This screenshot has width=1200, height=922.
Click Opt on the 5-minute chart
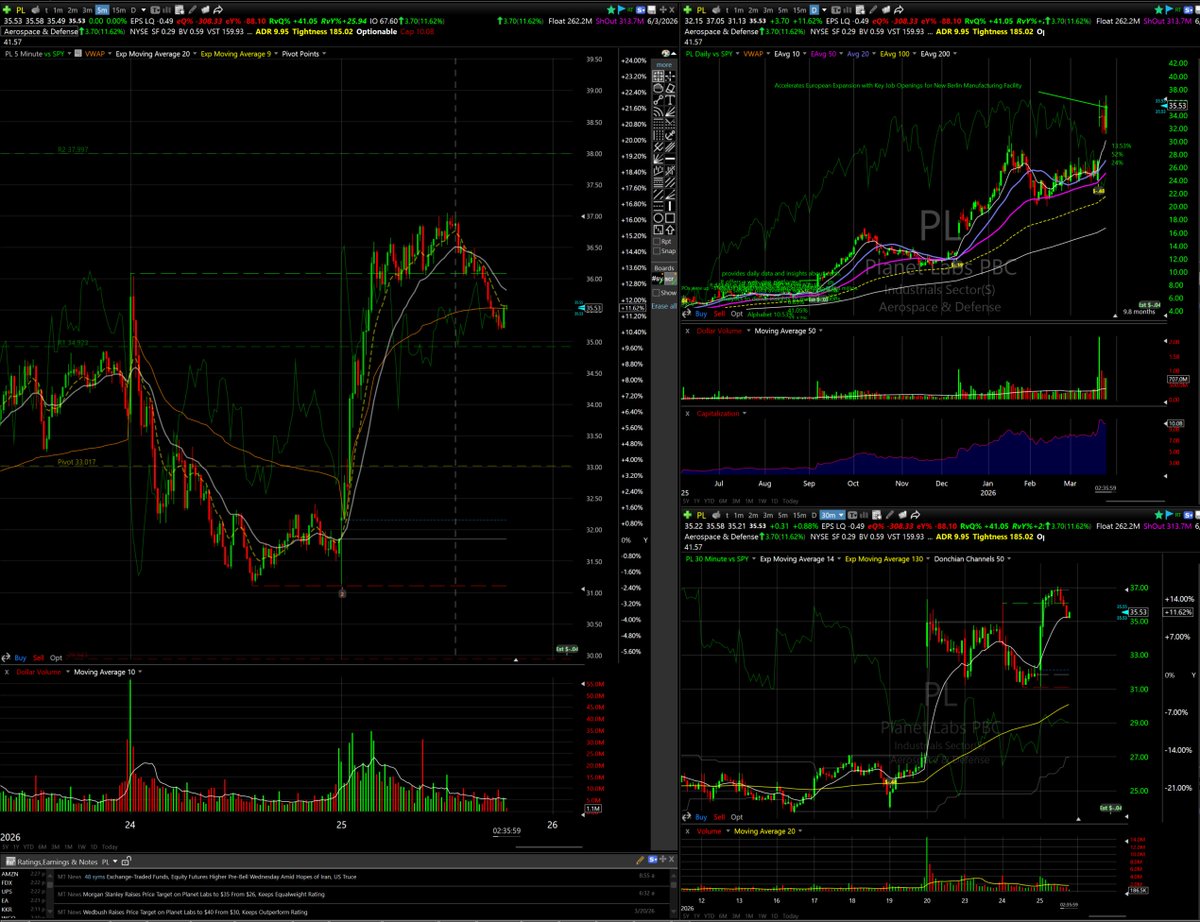pyautogui.click(x=56, y=658)
